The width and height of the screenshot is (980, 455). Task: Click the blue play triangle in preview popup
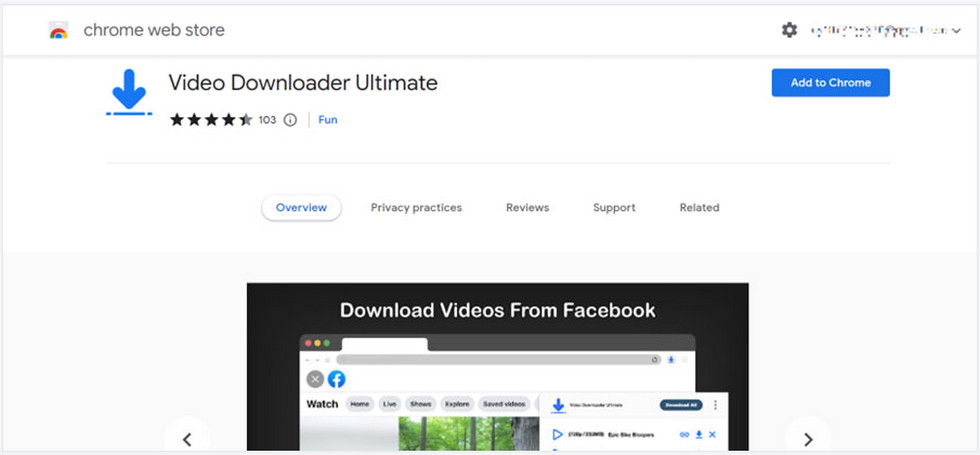[558, 434]
